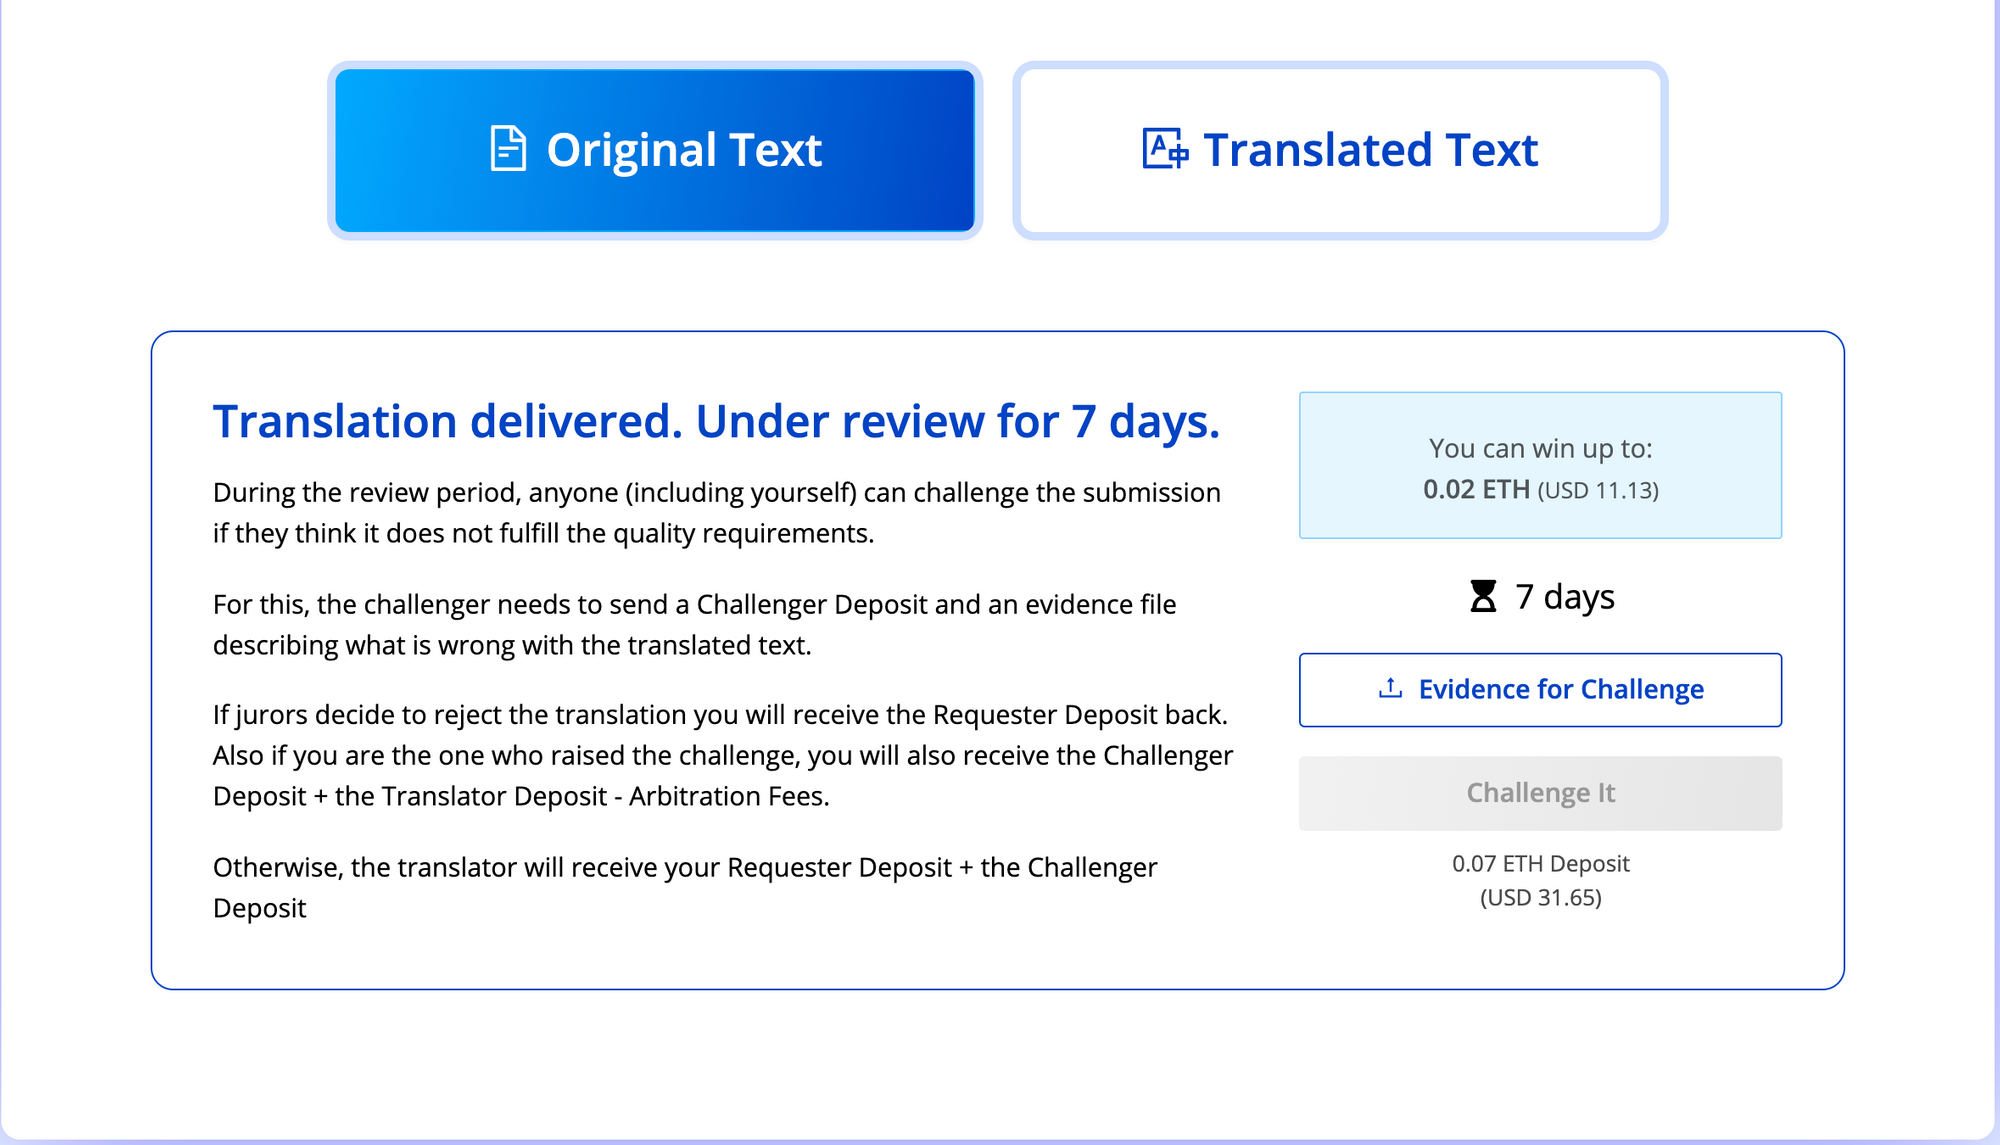Click paragraph about the review period
Viewport: 2000px width, 1145px height.
(716, 513)
